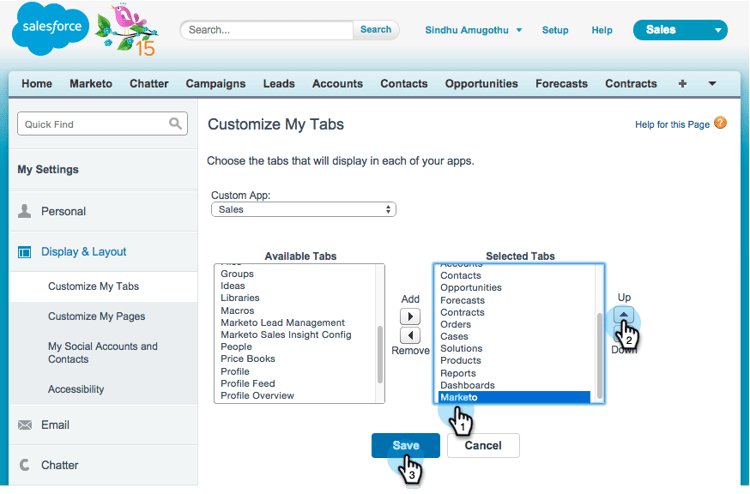Click the Salesforce cloud logo

point(51,28)
